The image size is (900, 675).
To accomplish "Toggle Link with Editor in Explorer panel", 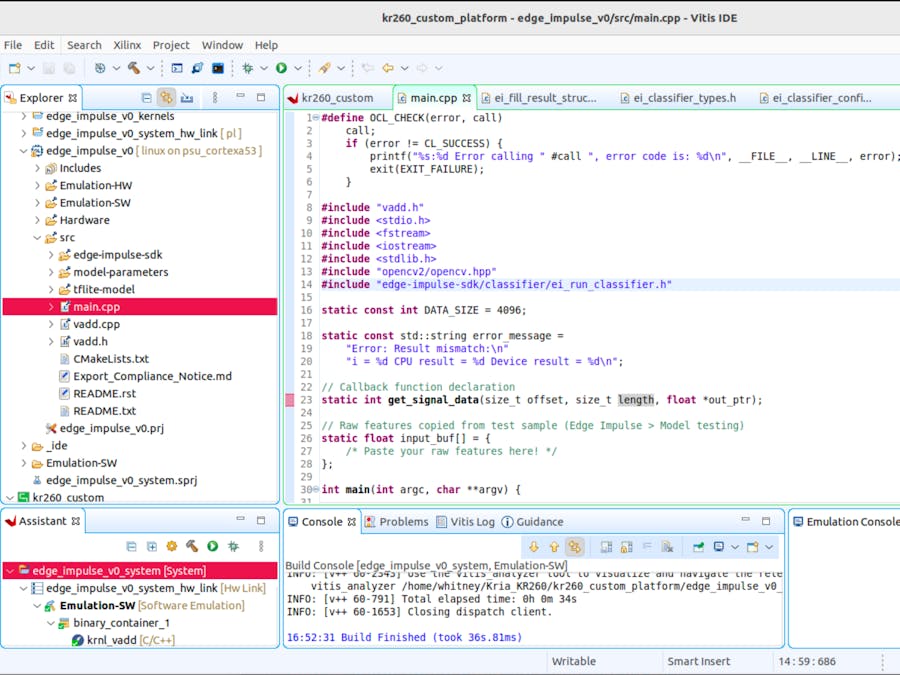I will pyautogui.click(x=166, y=98).
